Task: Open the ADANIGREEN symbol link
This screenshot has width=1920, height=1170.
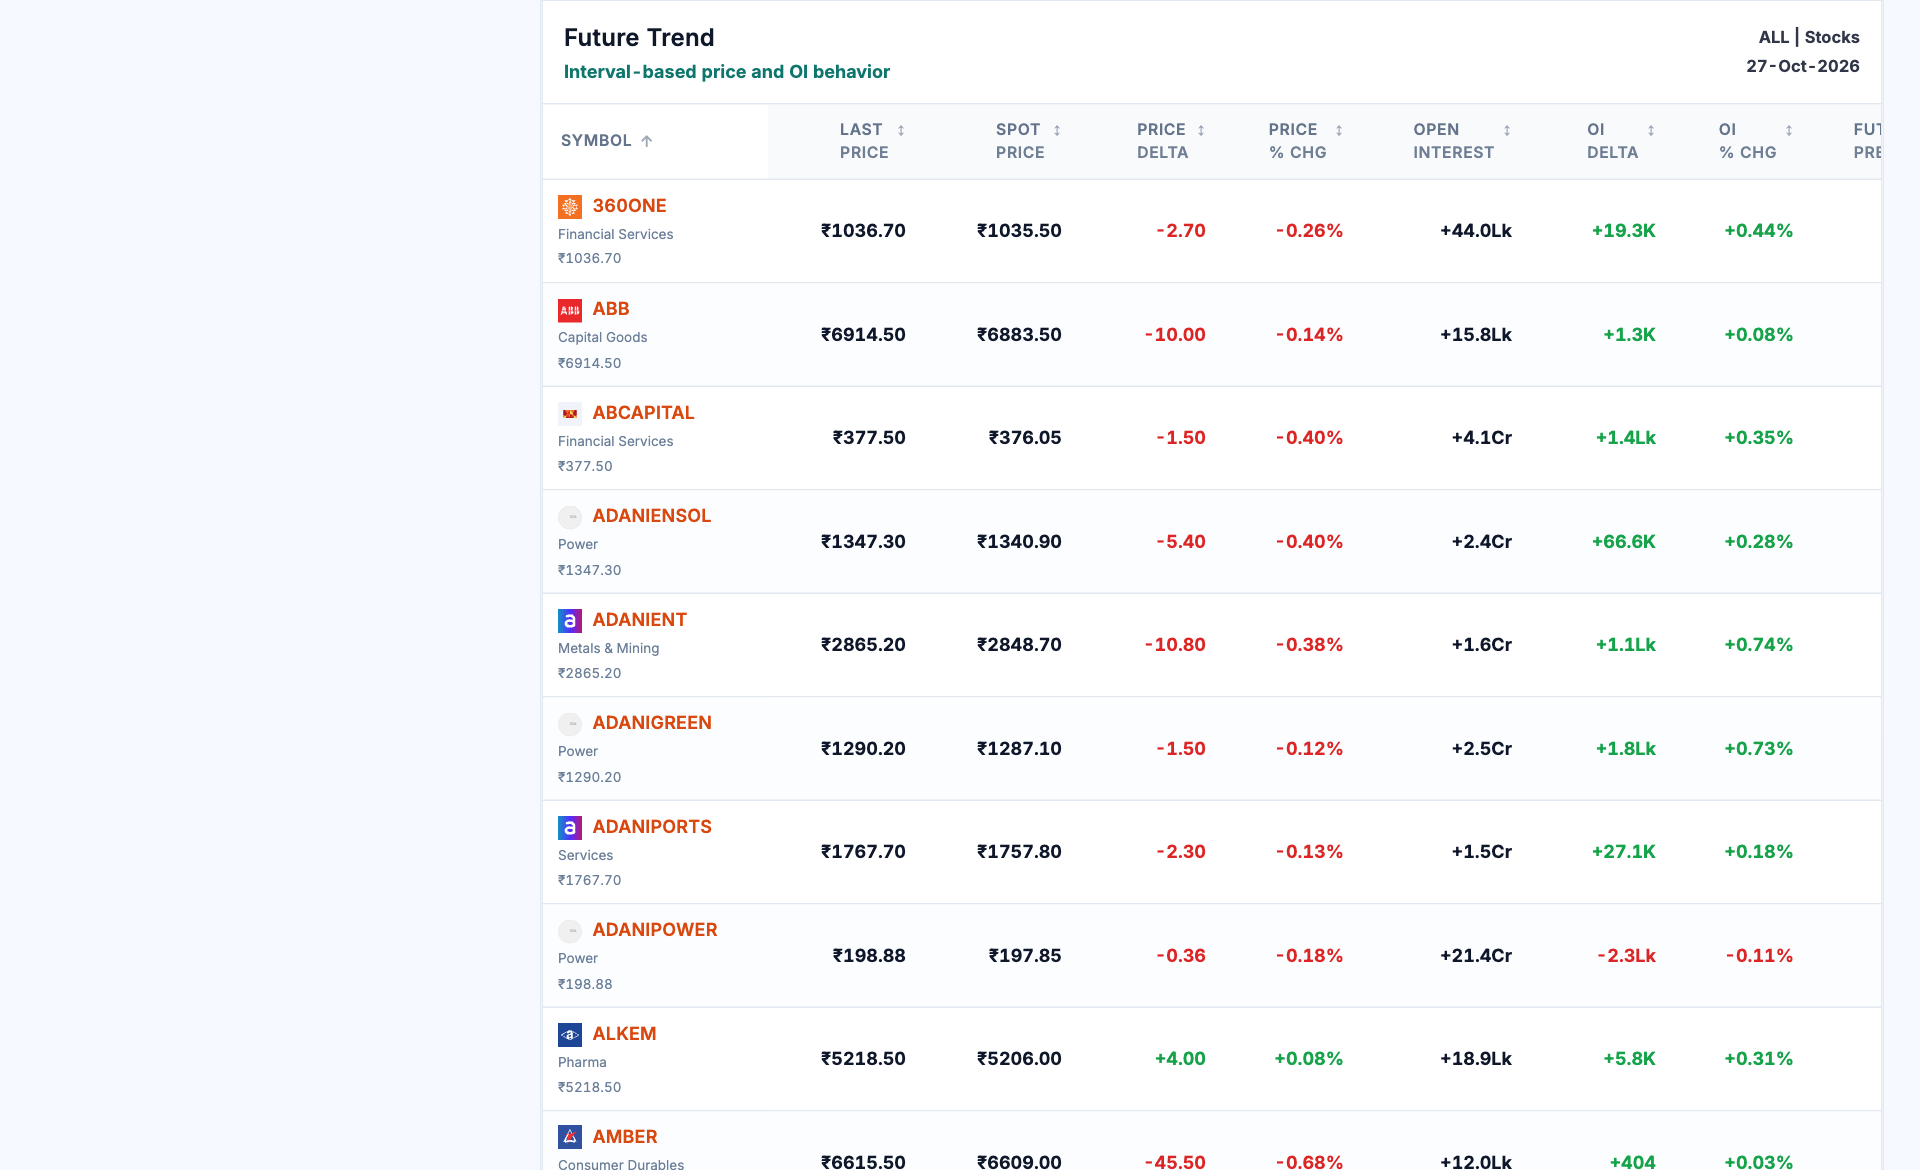Action: (x=652, y=722)
